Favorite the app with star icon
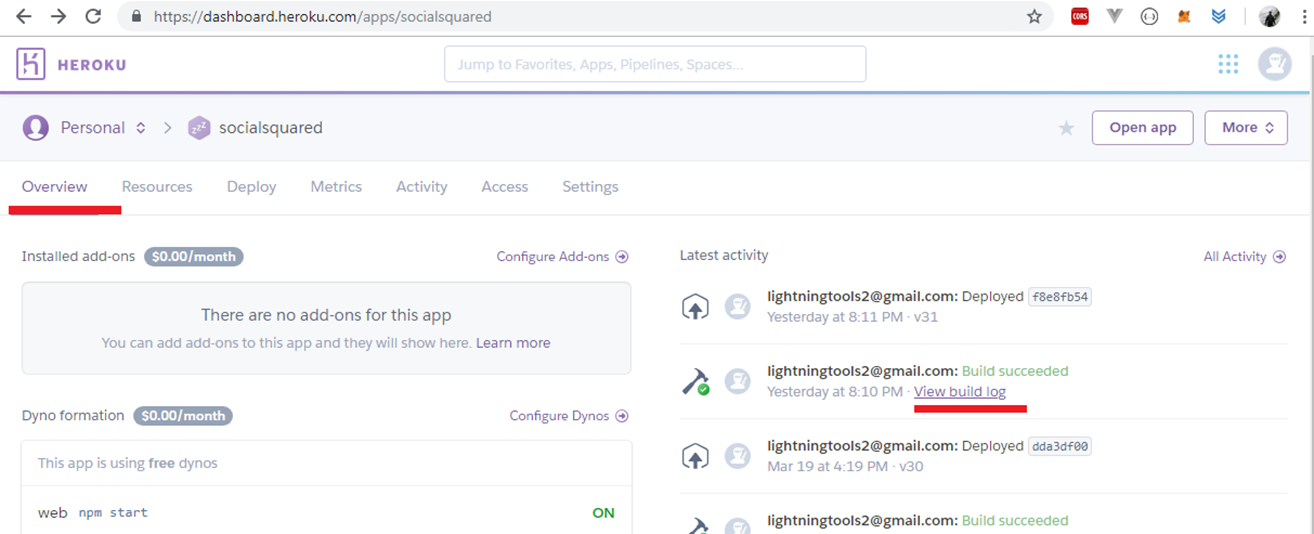 click(1066, 128)
